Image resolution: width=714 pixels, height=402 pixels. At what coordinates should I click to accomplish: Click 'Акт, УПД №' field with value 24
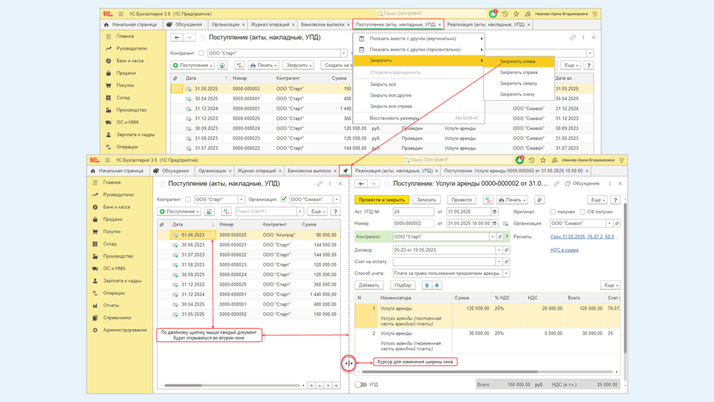tap(413, 212)
